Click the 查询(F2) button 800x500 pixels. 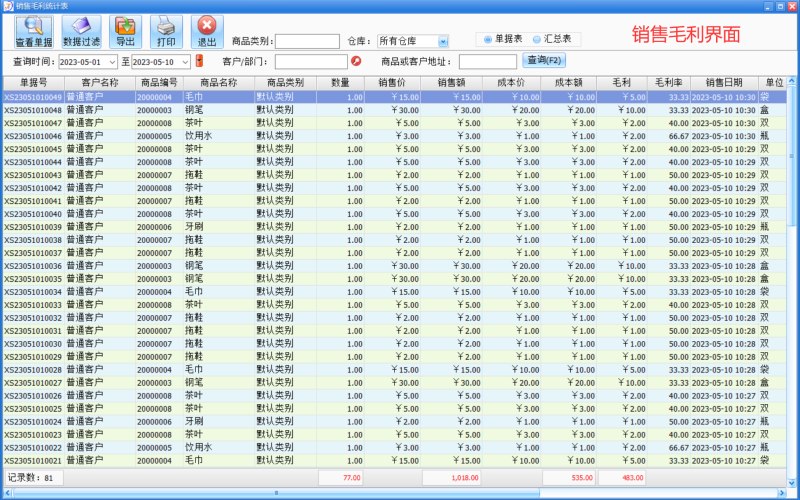[544, 61]
